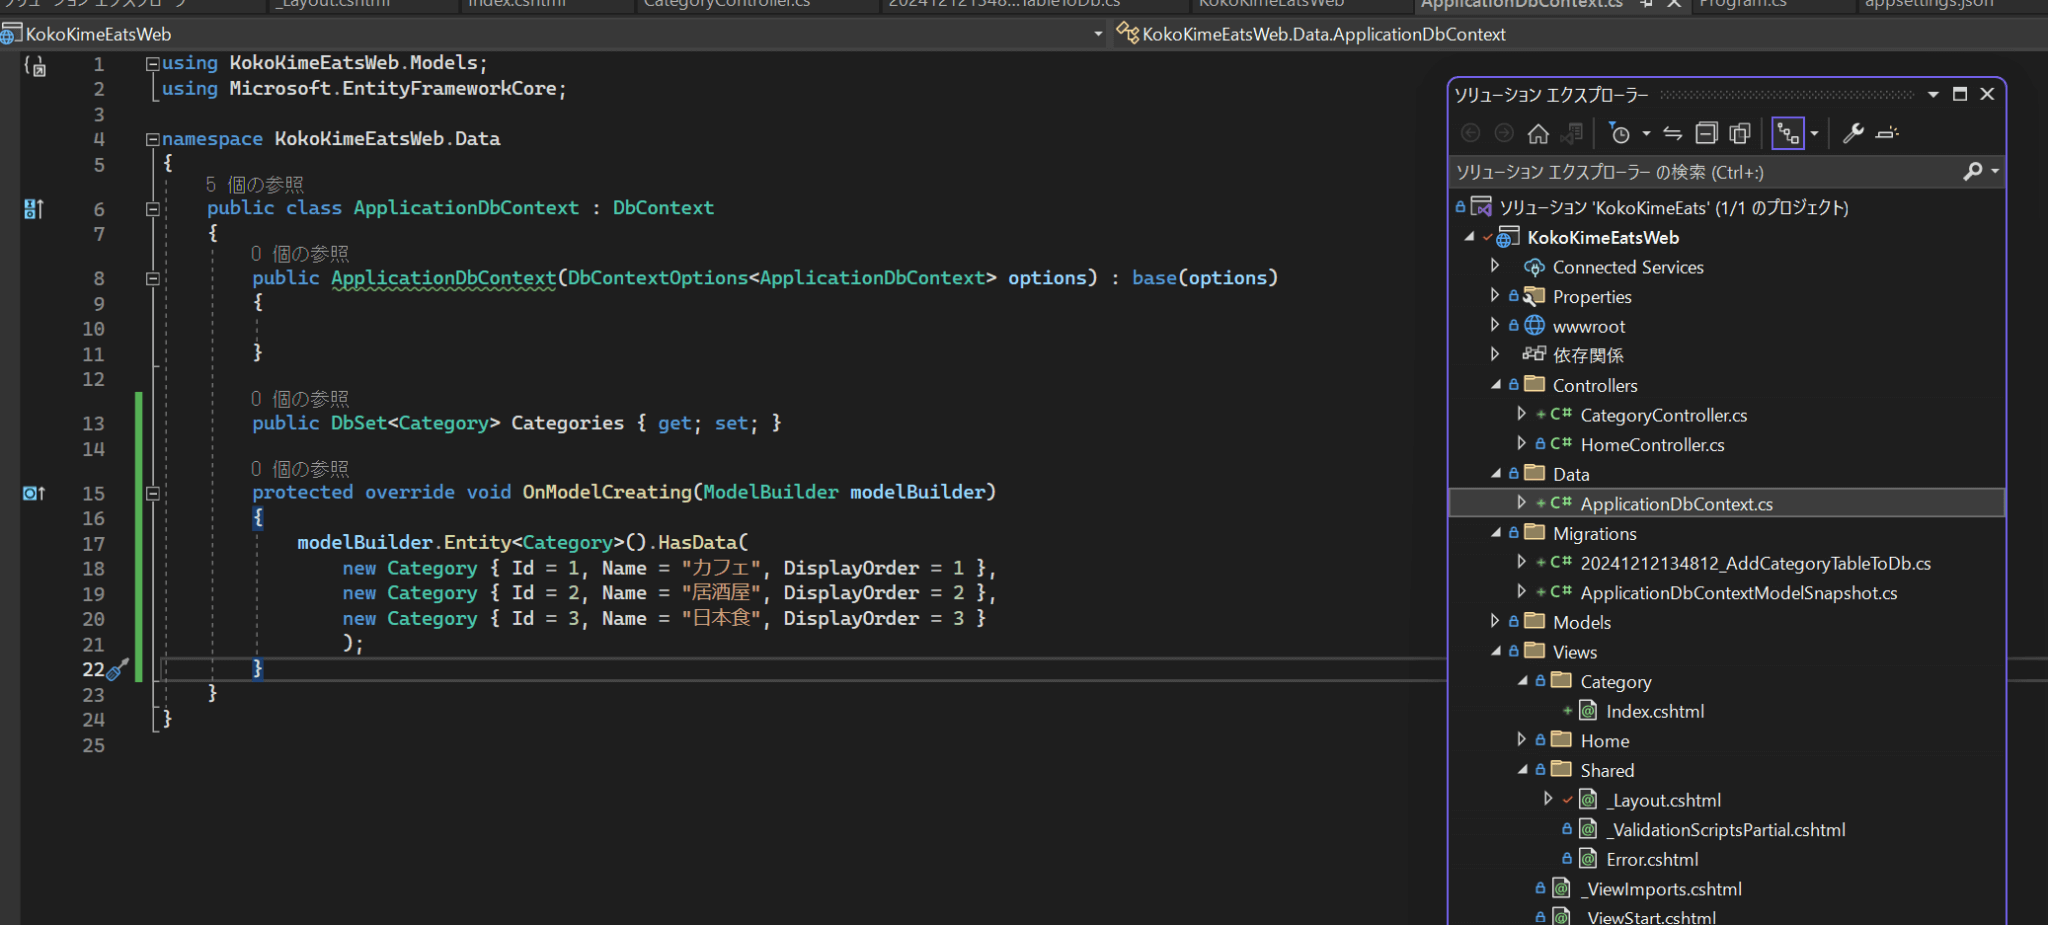Expand the Connected Services node
Viewport: 2048px width, 925px height.
(x=1494, y=265)
